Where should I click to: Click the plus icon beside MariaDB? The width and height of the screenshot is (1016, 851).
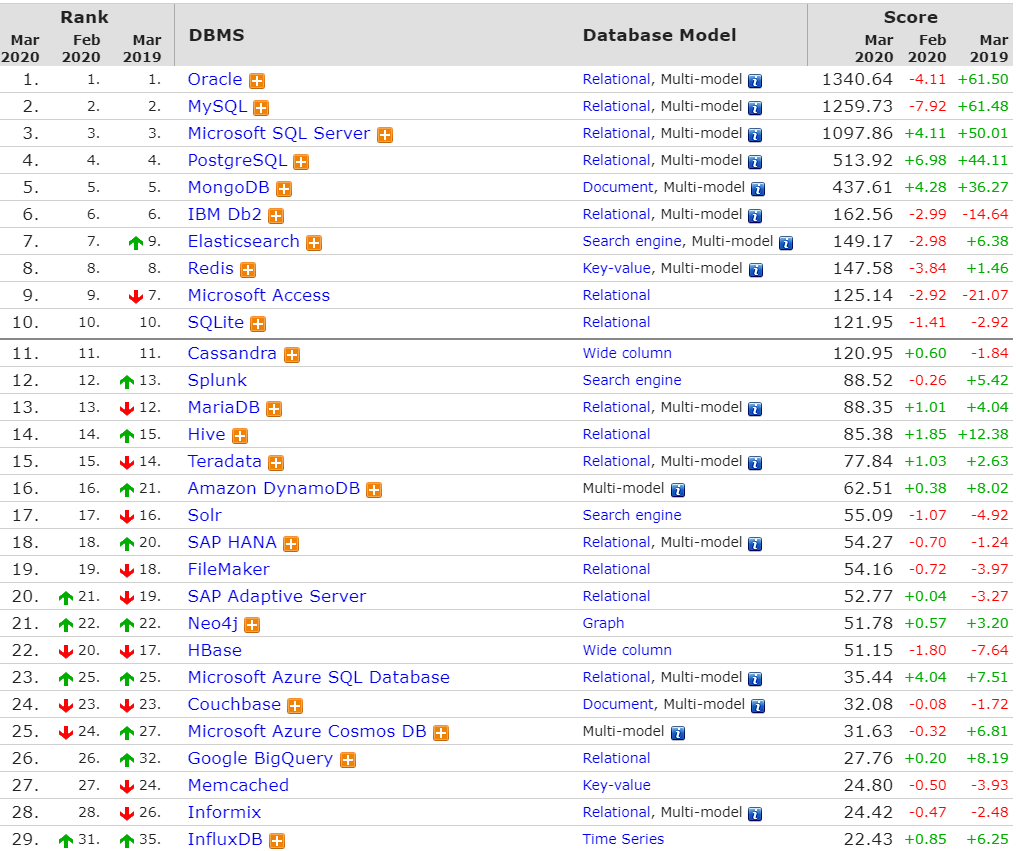(x=274, y=409)
